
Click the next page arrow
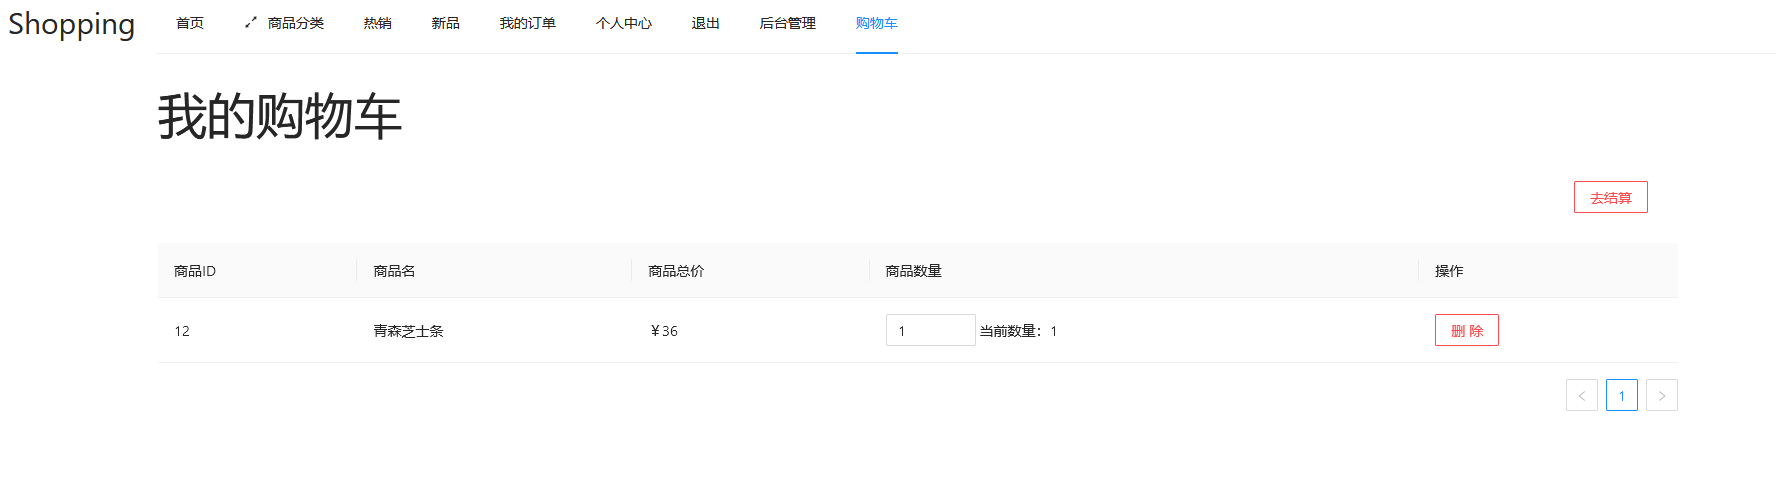[x=1662, y=395]
